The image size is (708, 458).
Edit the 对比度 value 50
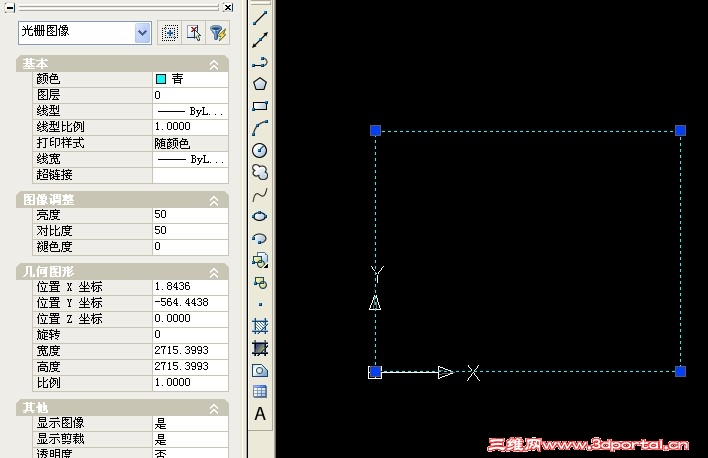[190, 231]
